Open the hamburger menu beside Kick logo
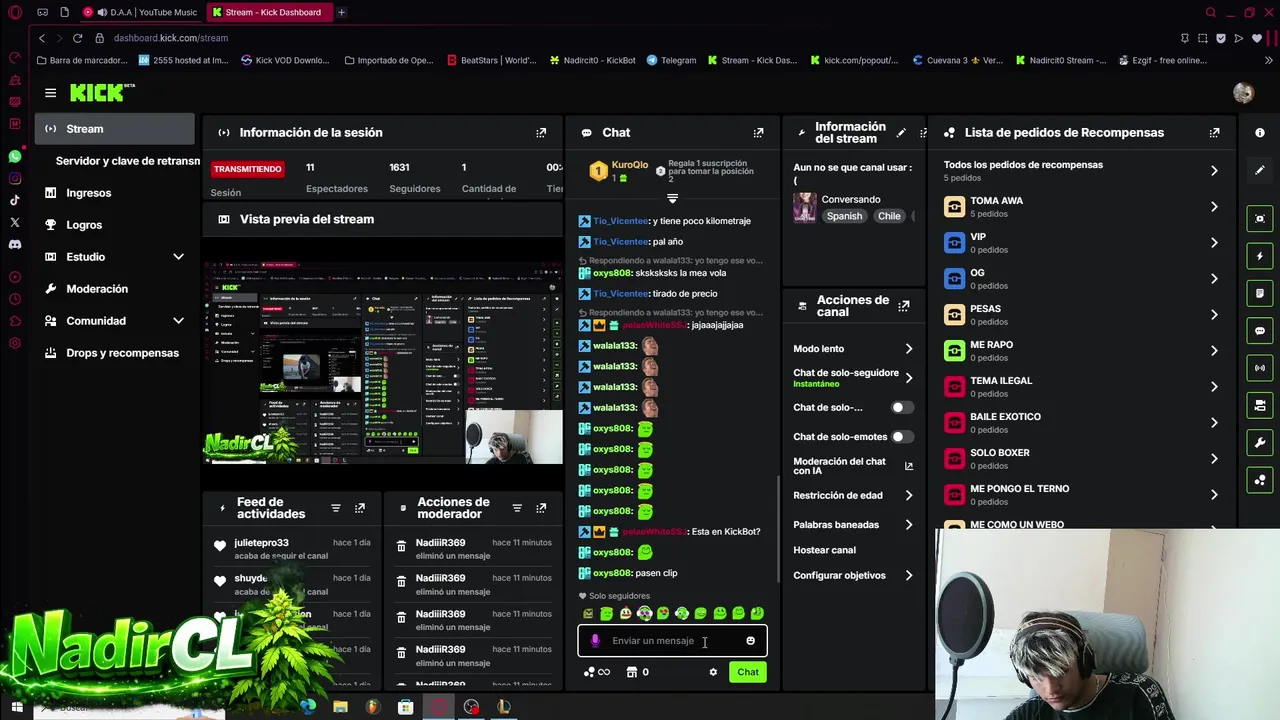 50,93
